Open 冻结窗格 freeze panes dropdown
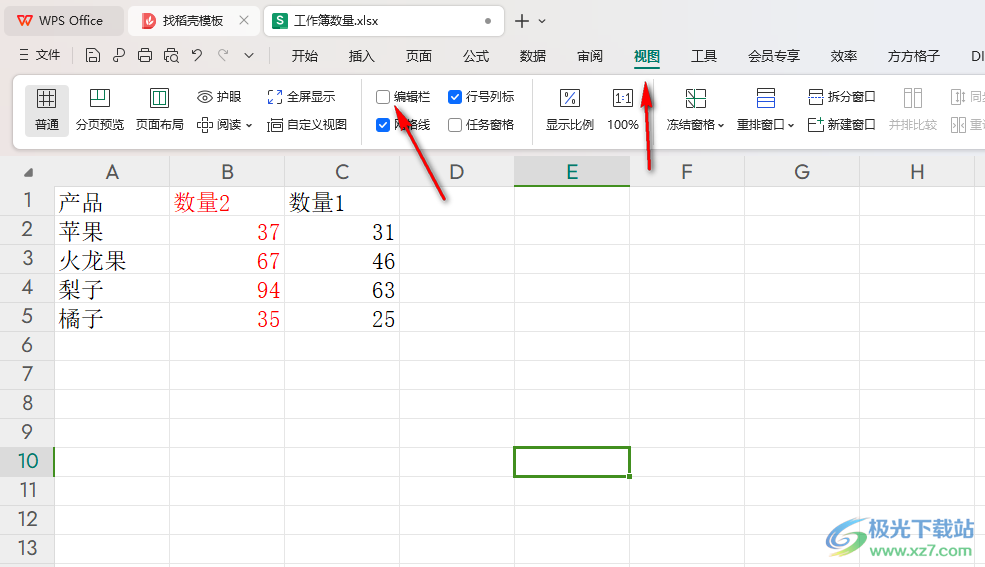The width and height of the screenshot is (985, 567). (695, 110)
